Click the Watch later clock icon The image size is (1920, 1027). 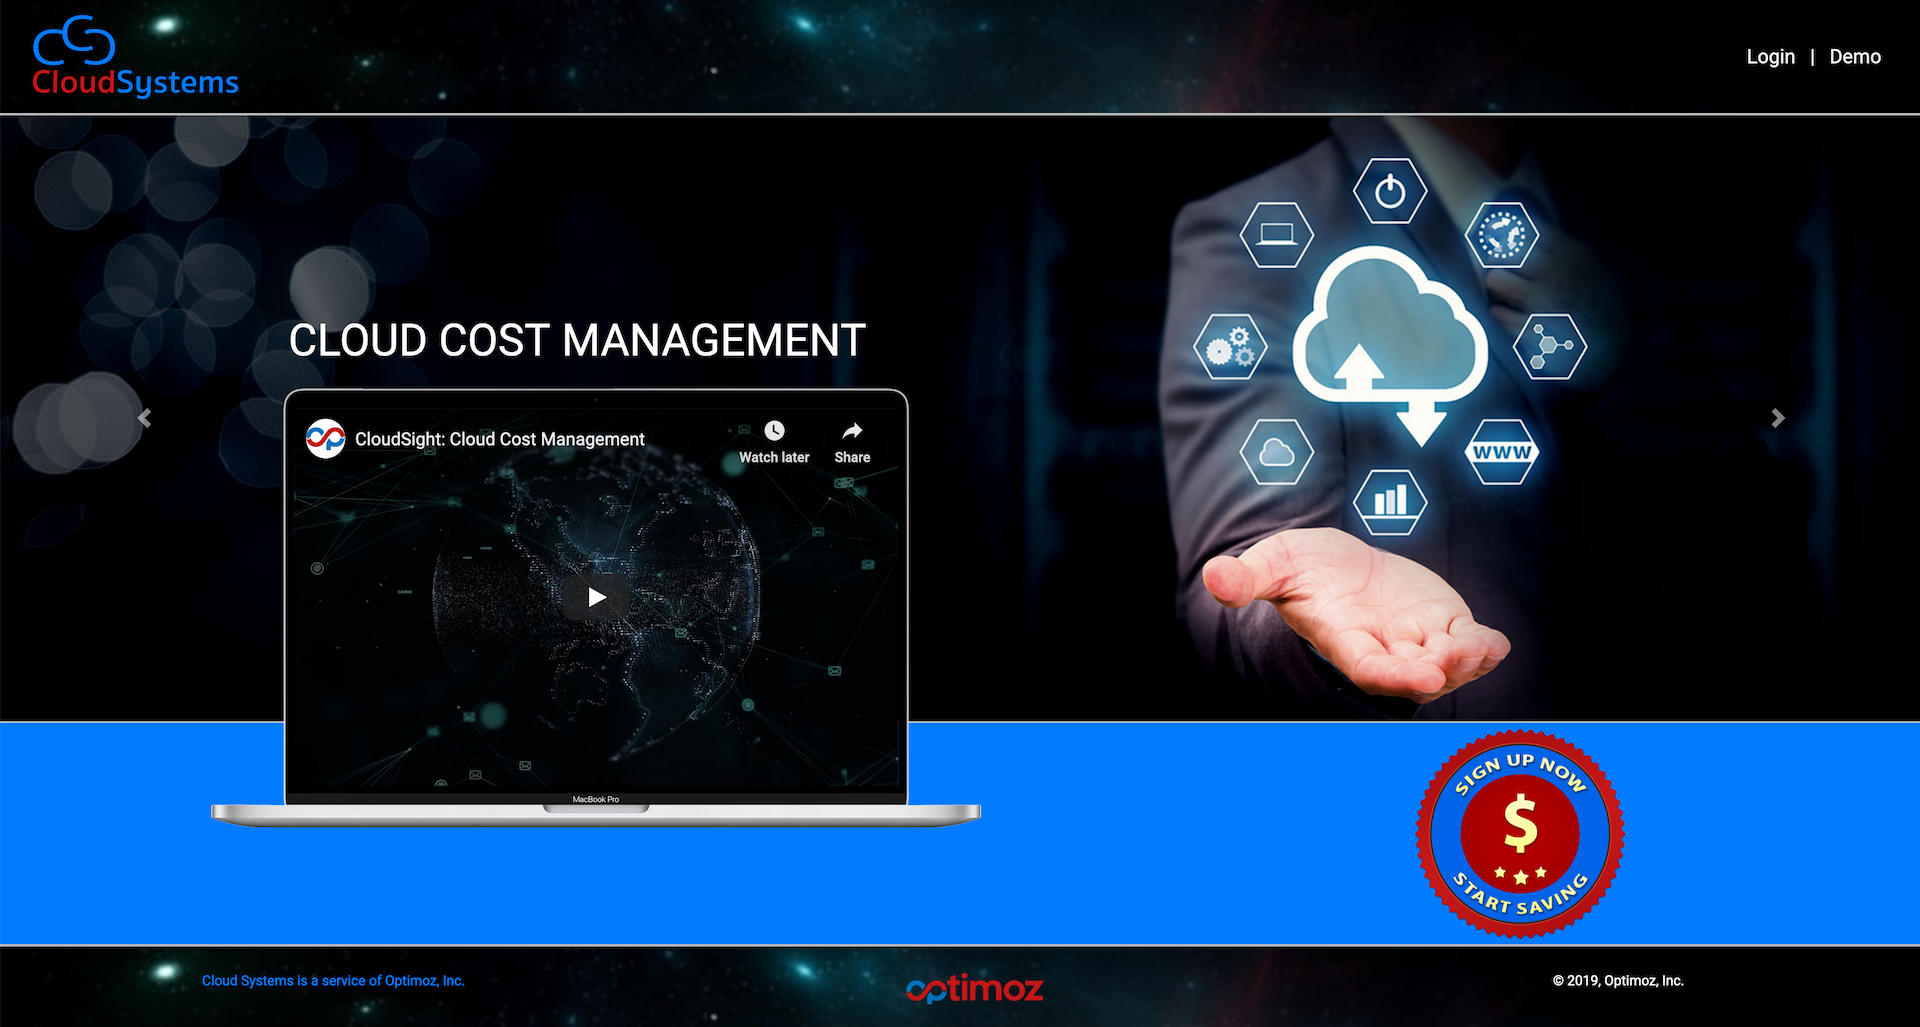774,432
